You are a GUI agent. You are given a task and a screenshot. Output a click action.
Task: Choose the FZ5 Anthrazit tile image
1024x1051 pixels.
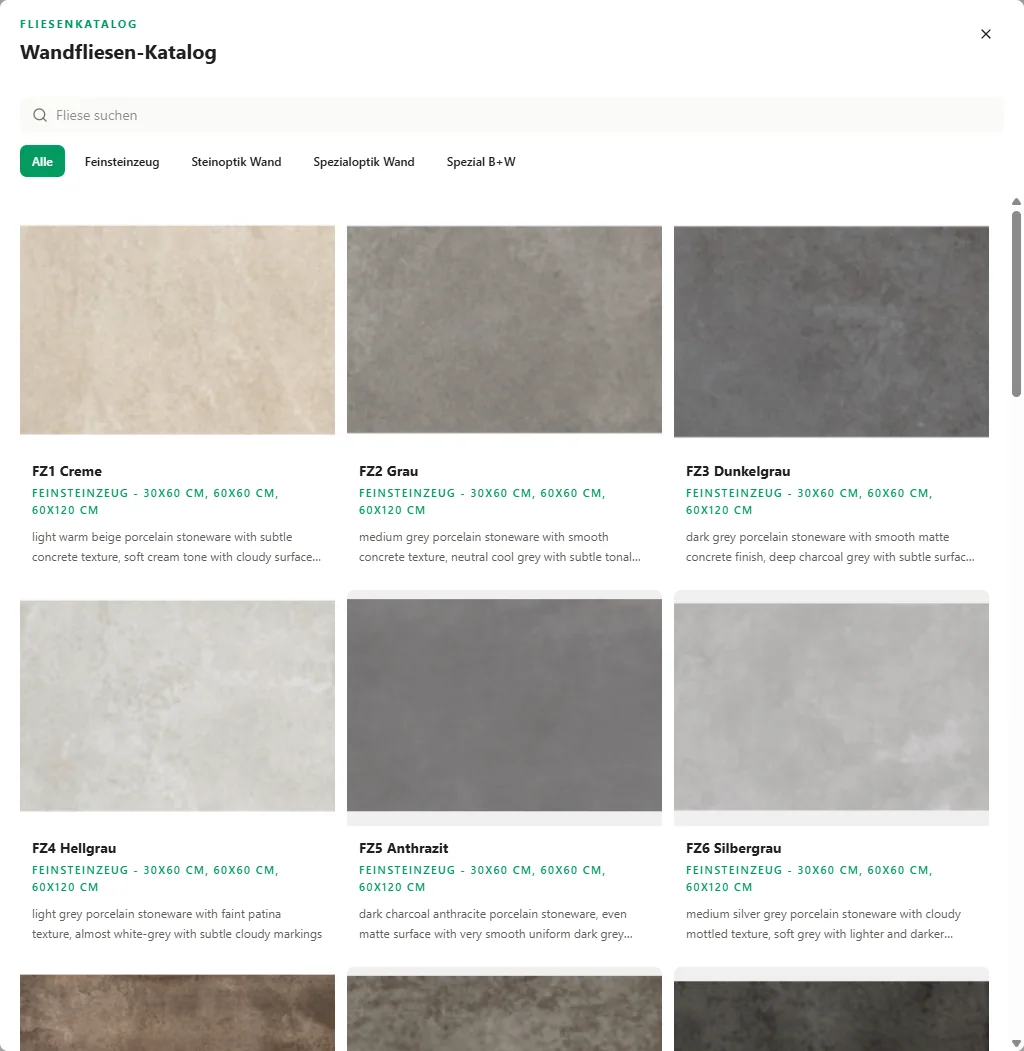505,705
